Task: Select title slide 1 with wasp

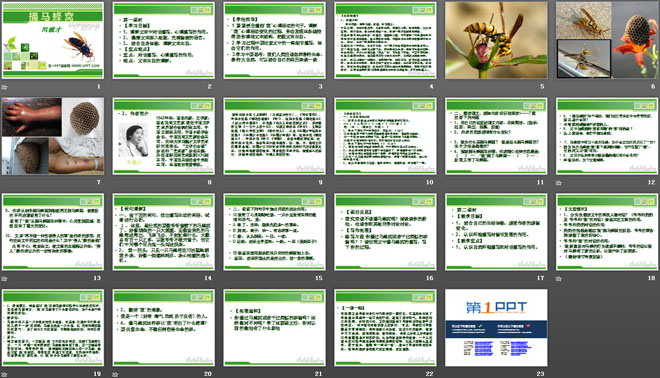Action: [x=53, y=40]
